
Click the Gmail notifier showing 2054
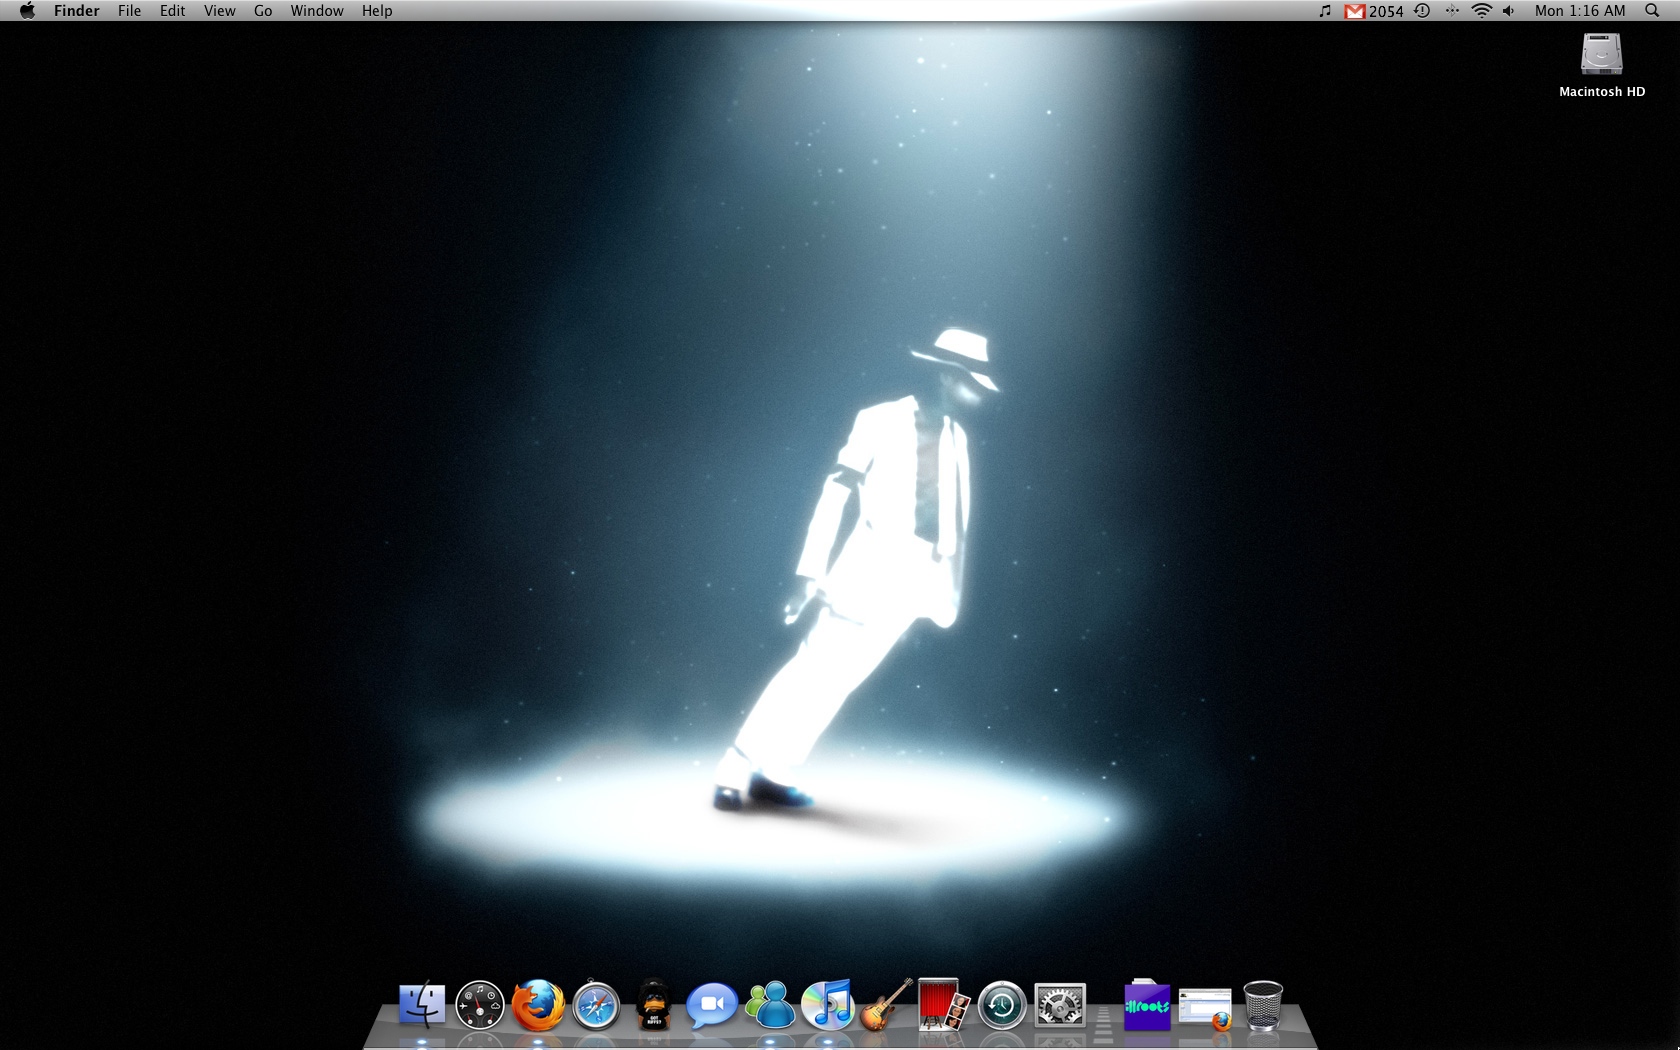coord(1374,11)
